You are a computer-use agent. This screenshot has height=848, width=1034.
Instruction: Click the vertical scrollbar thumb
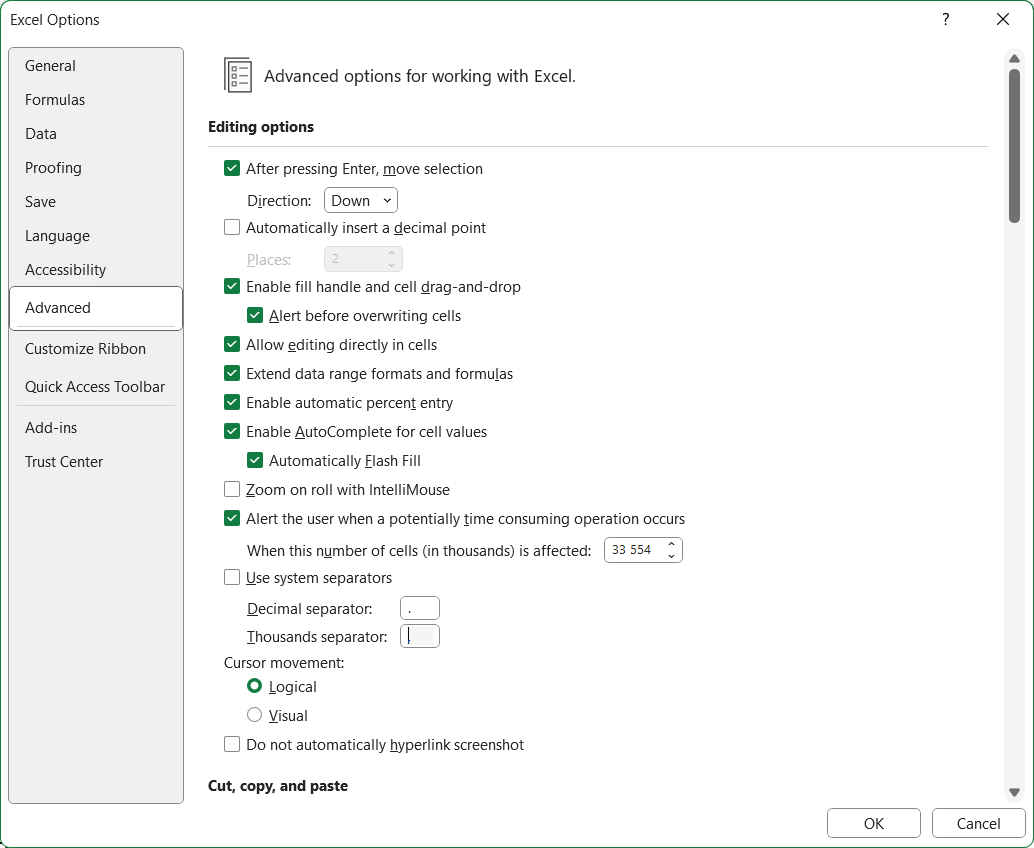(x=1014, y=145)
